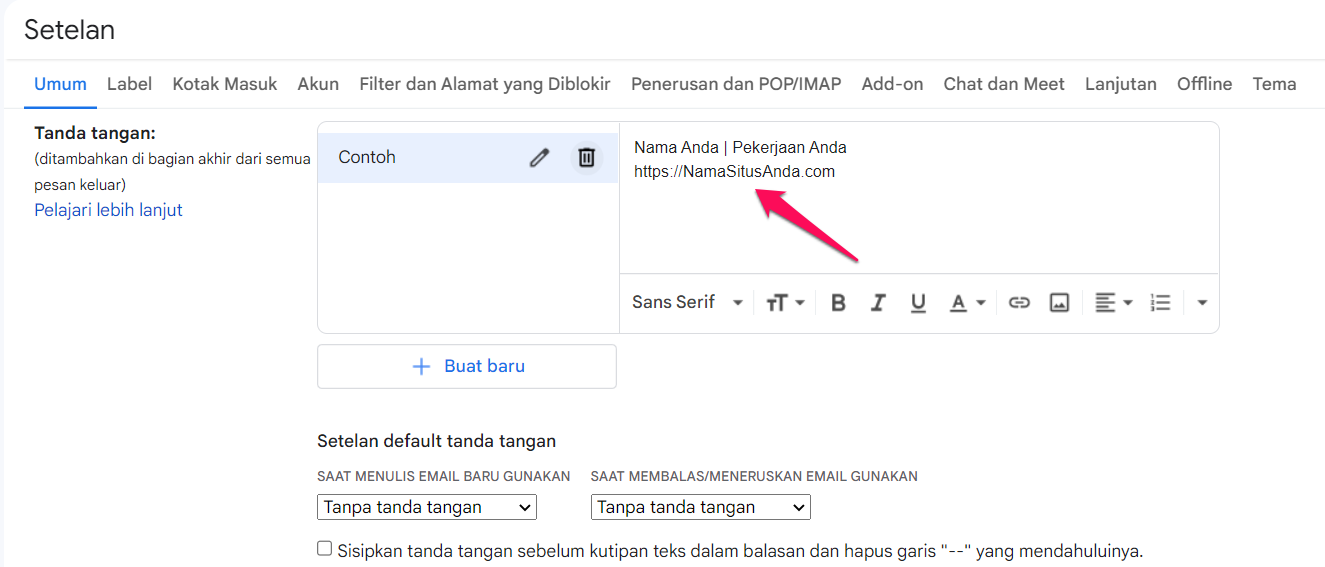The height and width of the screenshot is (567, 1325).
Task: Switch to the Add-on tab
Action: click(892, 84)
